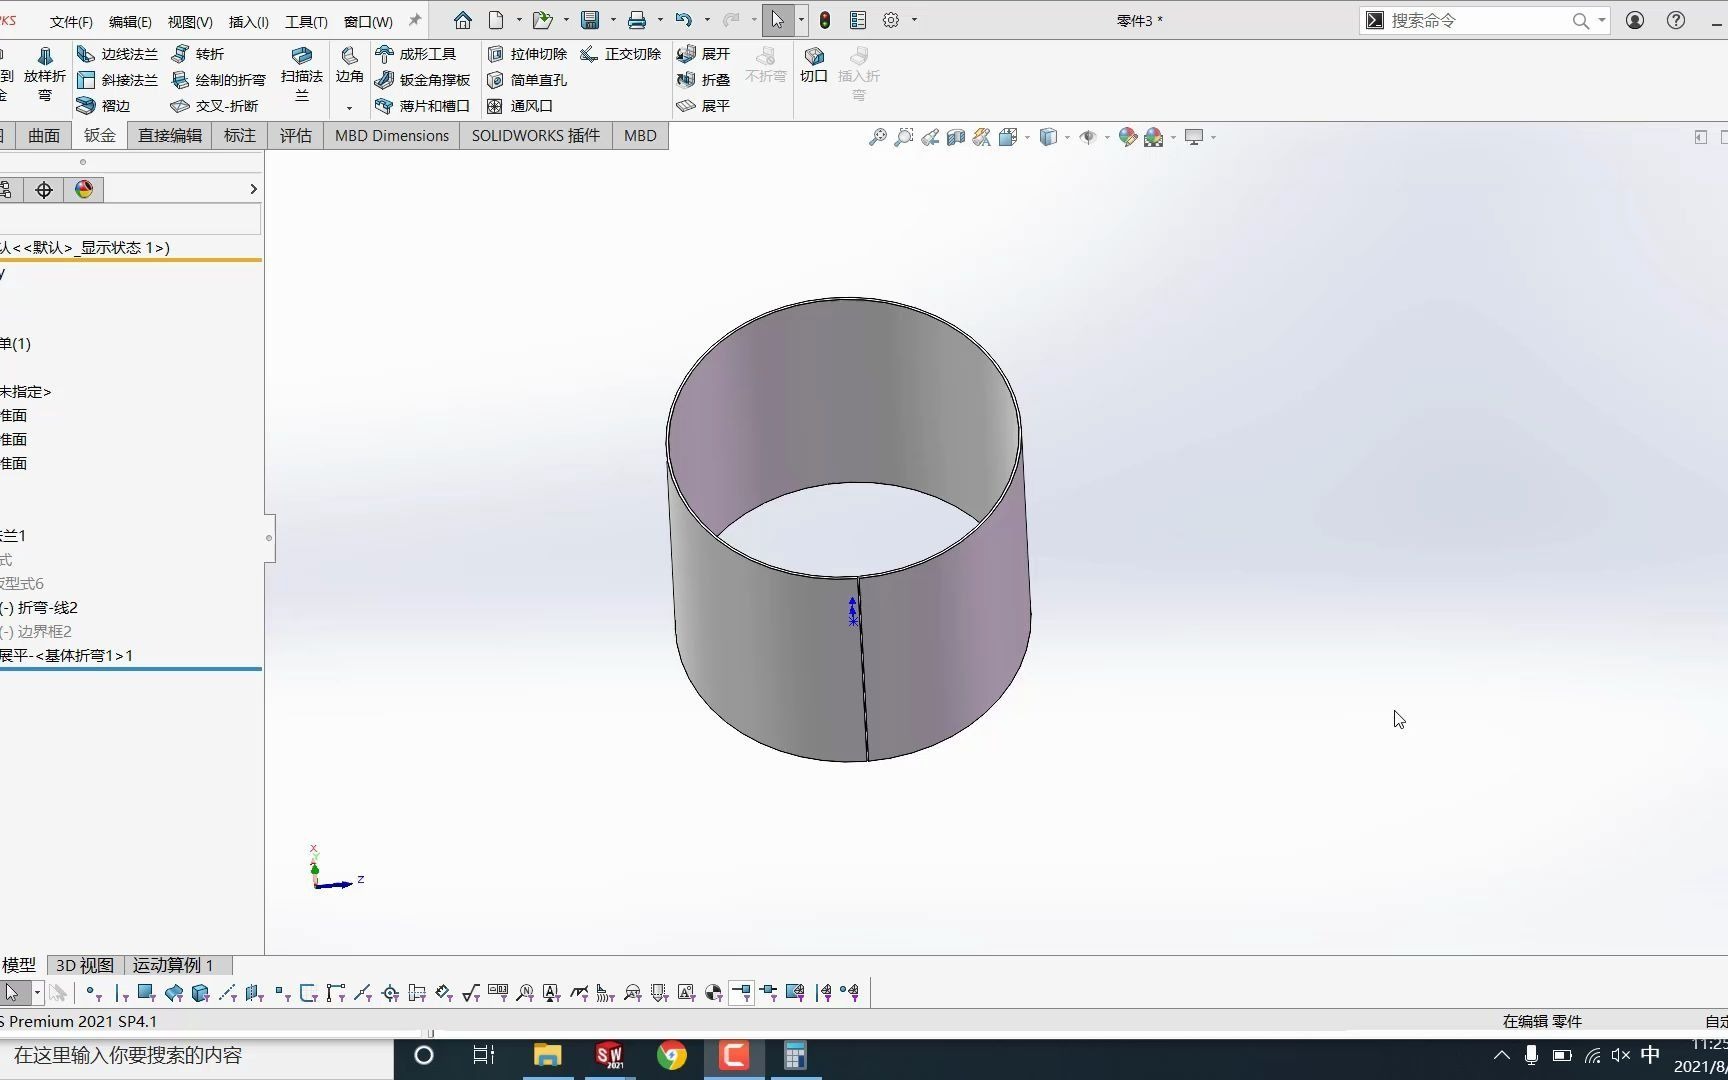Select 展平-<基体折弯1>1 in the feature tree
This screenshot has height=1080, width=1728.
(x=67, y=656)
